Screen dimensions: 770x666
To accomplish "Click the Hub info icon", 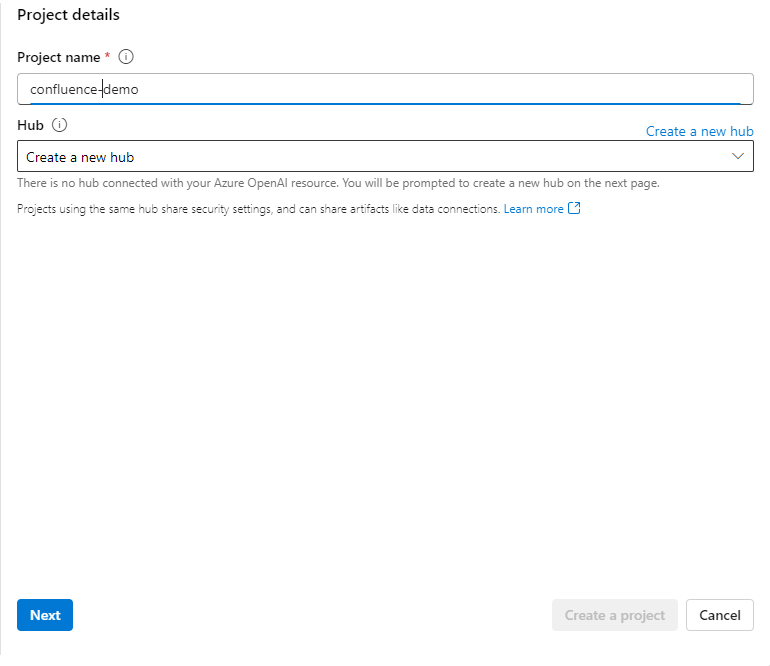I will coord(59,125).
